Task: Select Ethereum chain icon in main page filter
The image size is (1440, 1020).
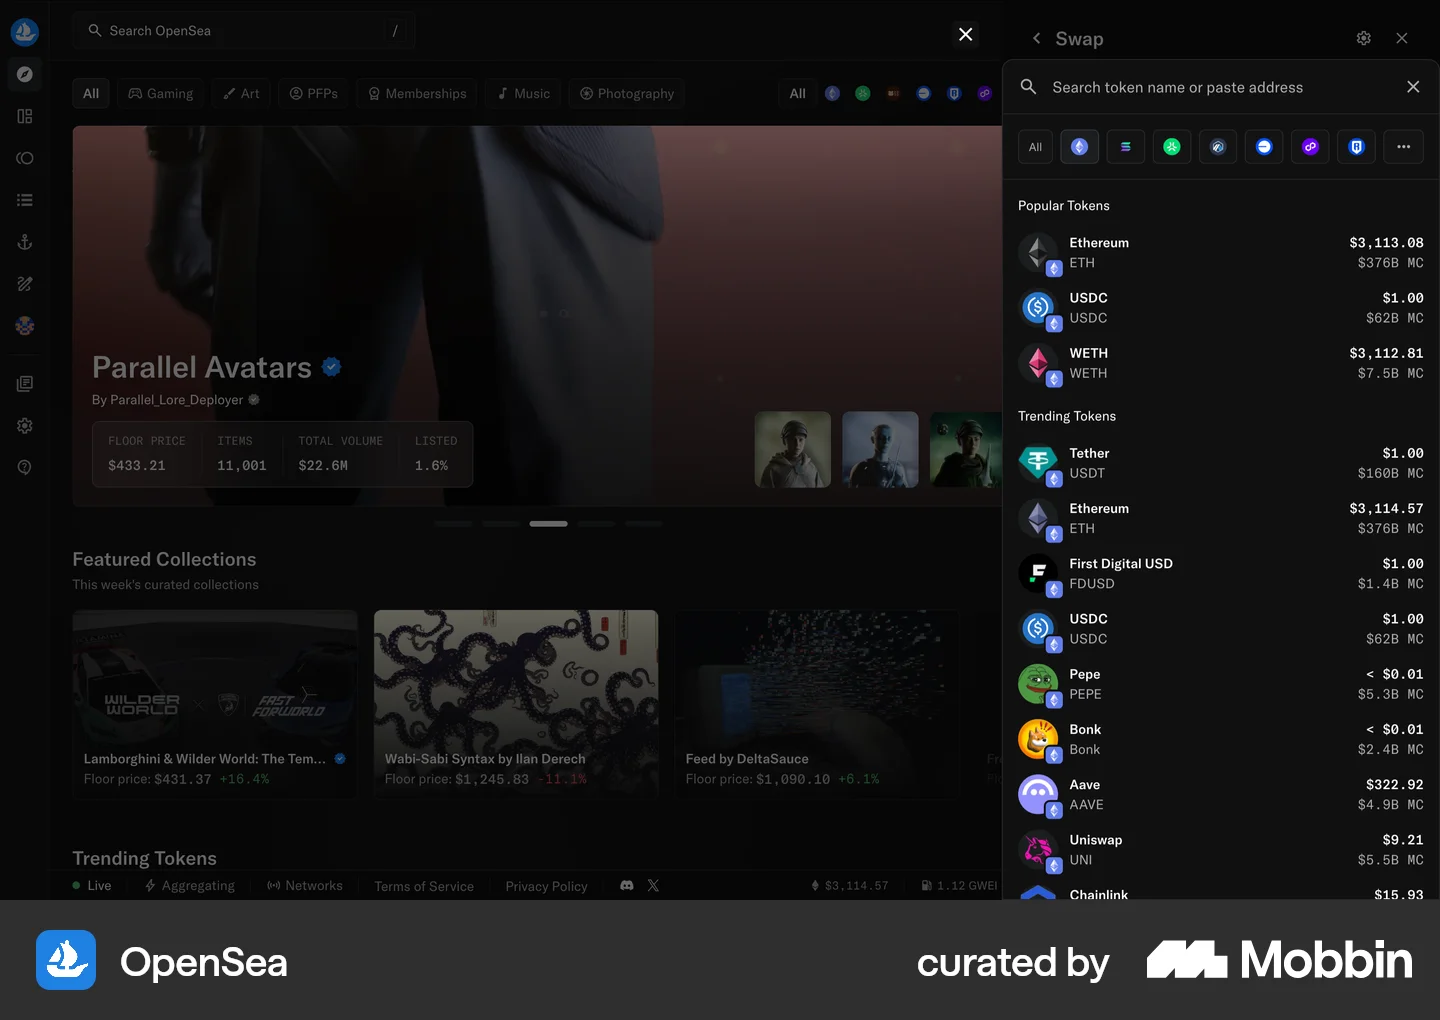Action: [832, 93]
